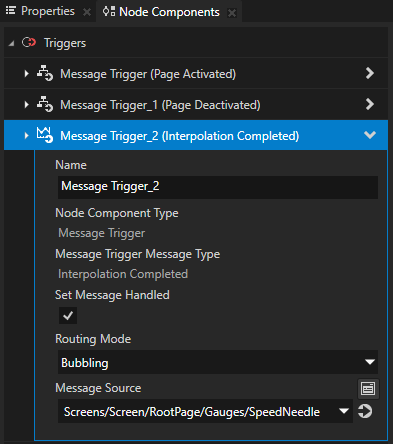Image resolution: width=393 pixels, height=444 pixels.
Task: Click the Message Source label
Action: [x=98, y=388]
